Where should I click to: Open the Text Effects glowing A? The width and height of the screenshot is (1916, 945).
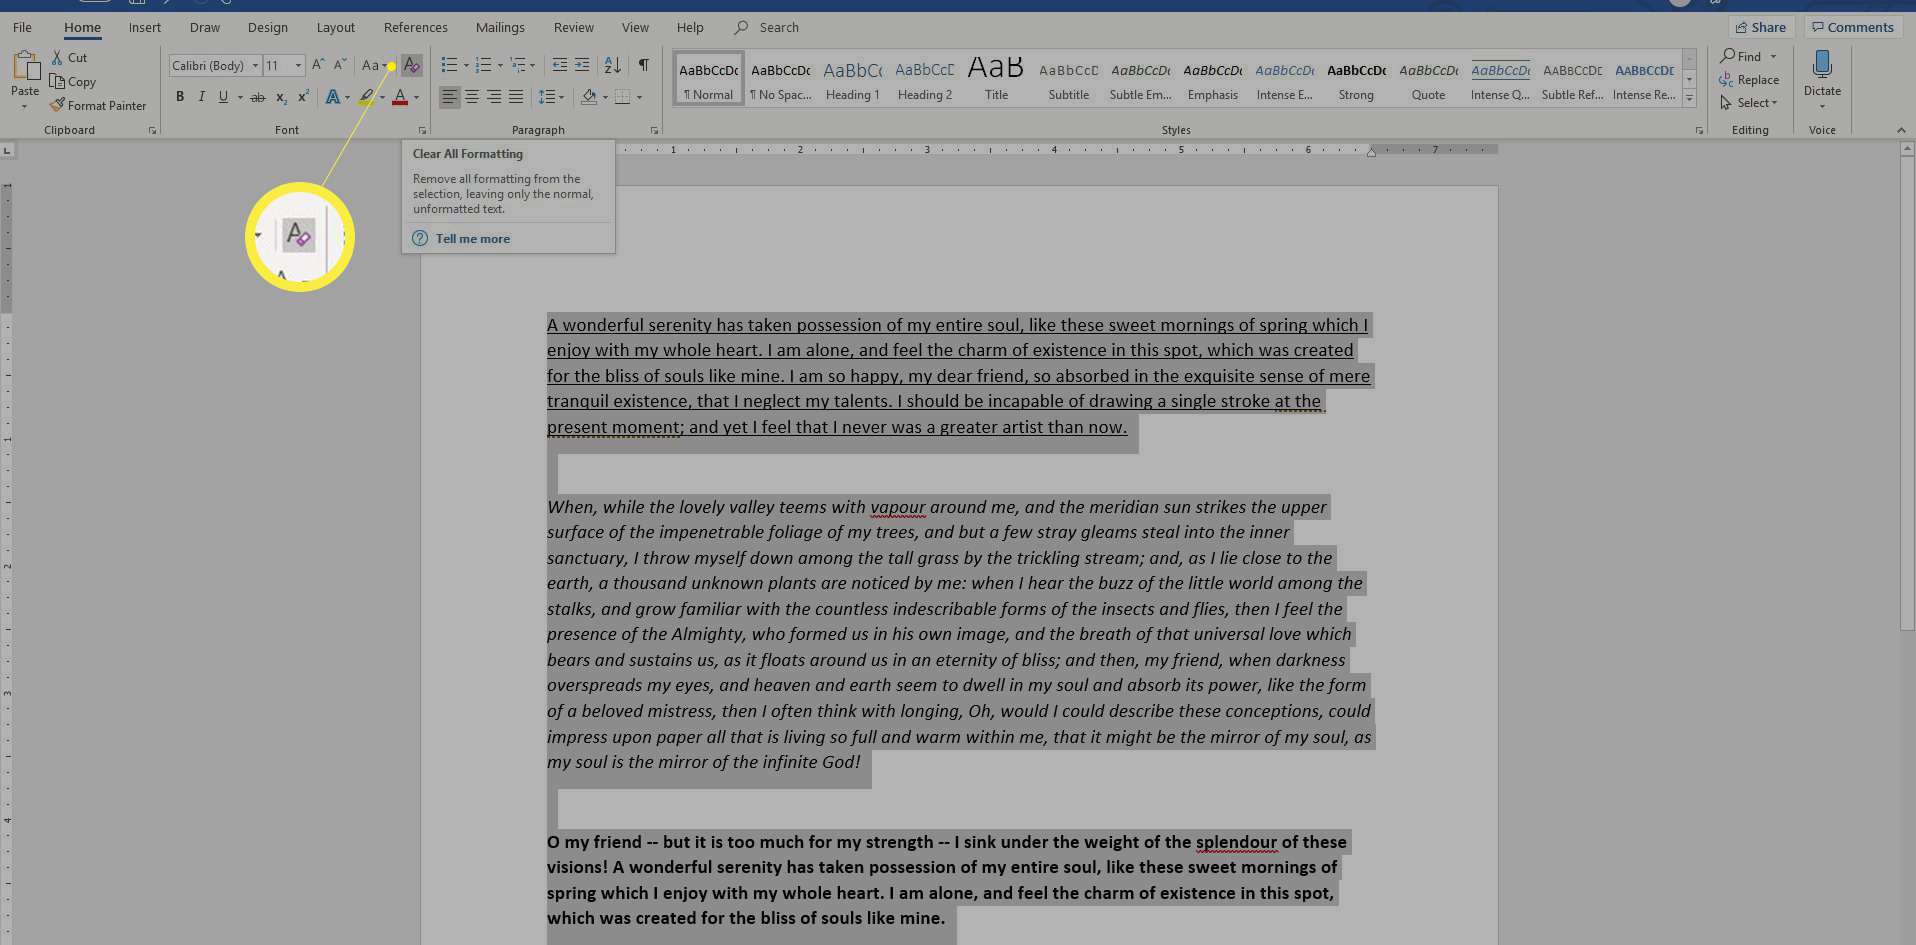tap(333, 97)
